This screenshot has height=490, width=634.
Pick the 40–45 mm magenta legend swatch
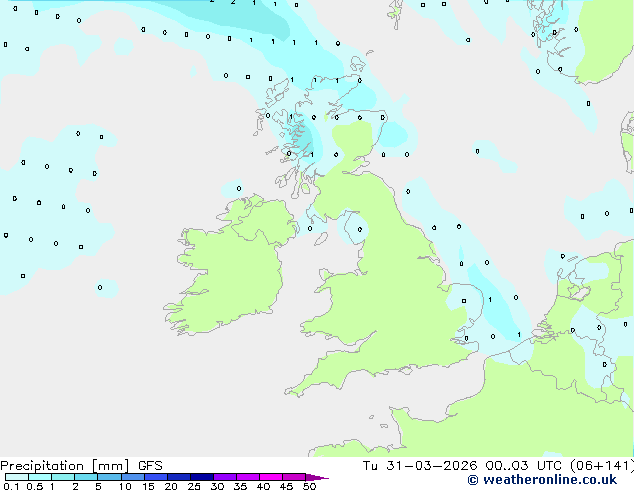click(271, 477)
